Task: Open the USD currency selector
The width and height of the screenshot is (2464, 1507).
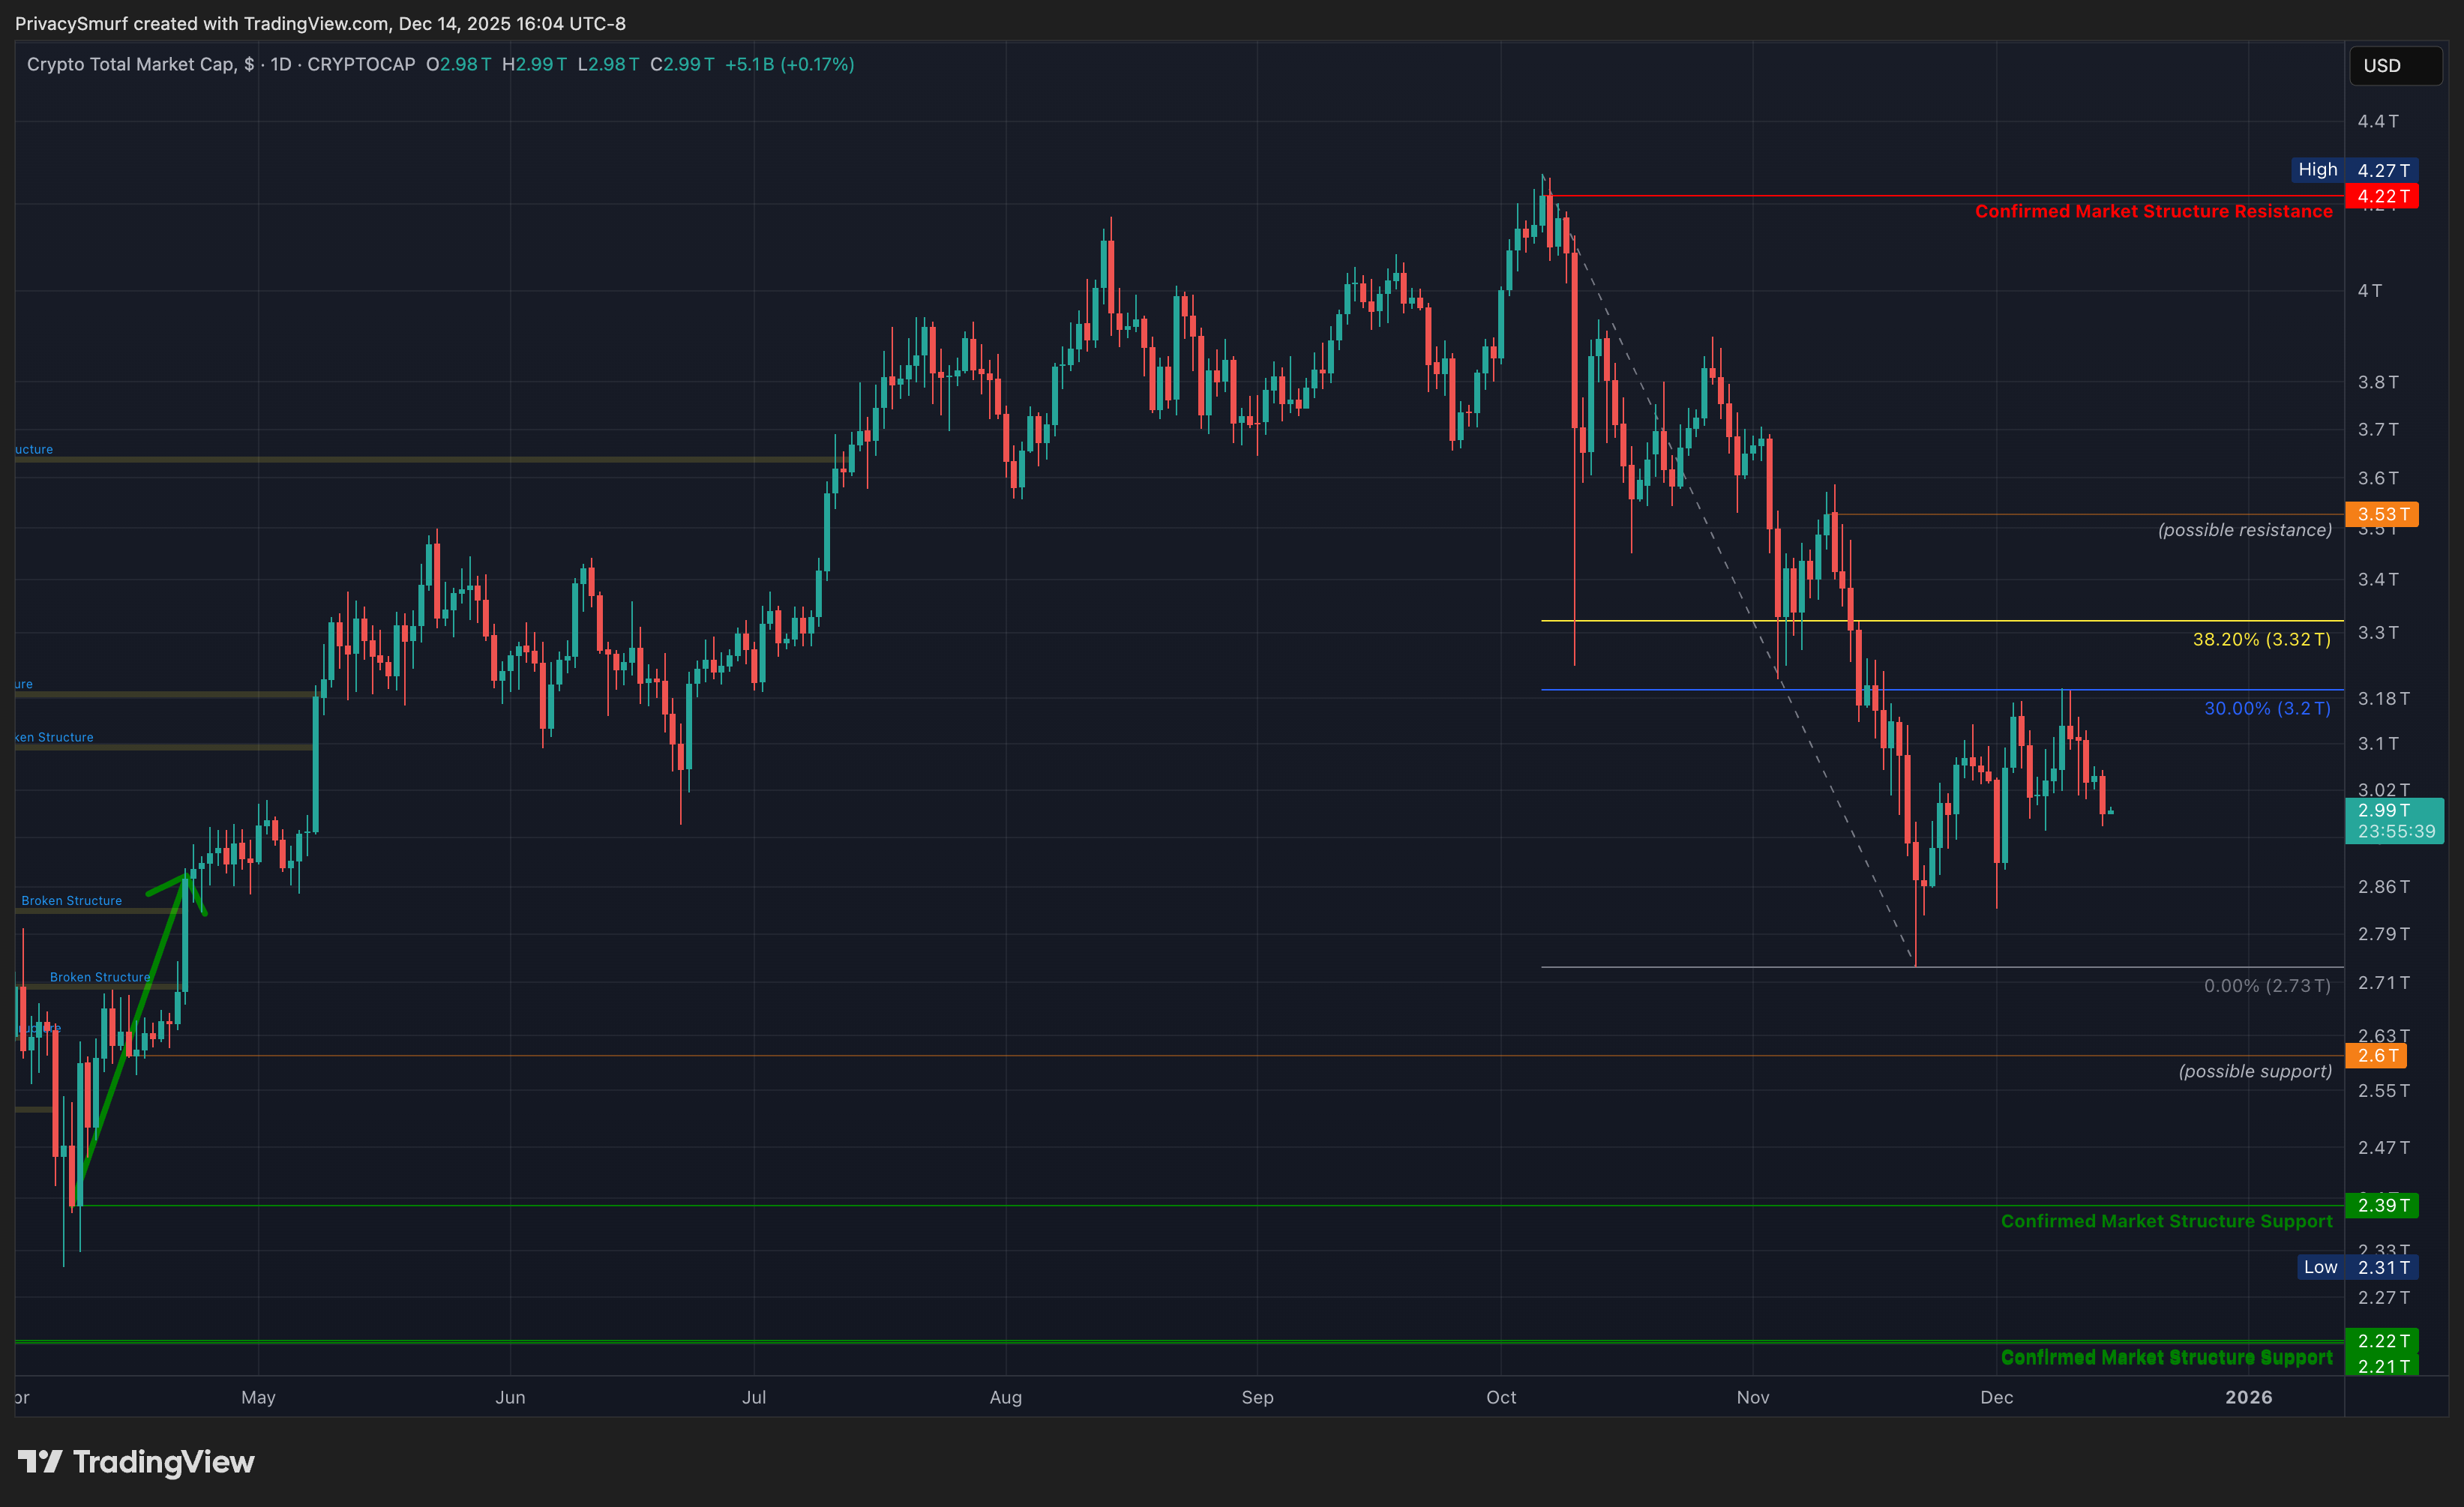Action: pyautogui.click(x=2394, y=66)
